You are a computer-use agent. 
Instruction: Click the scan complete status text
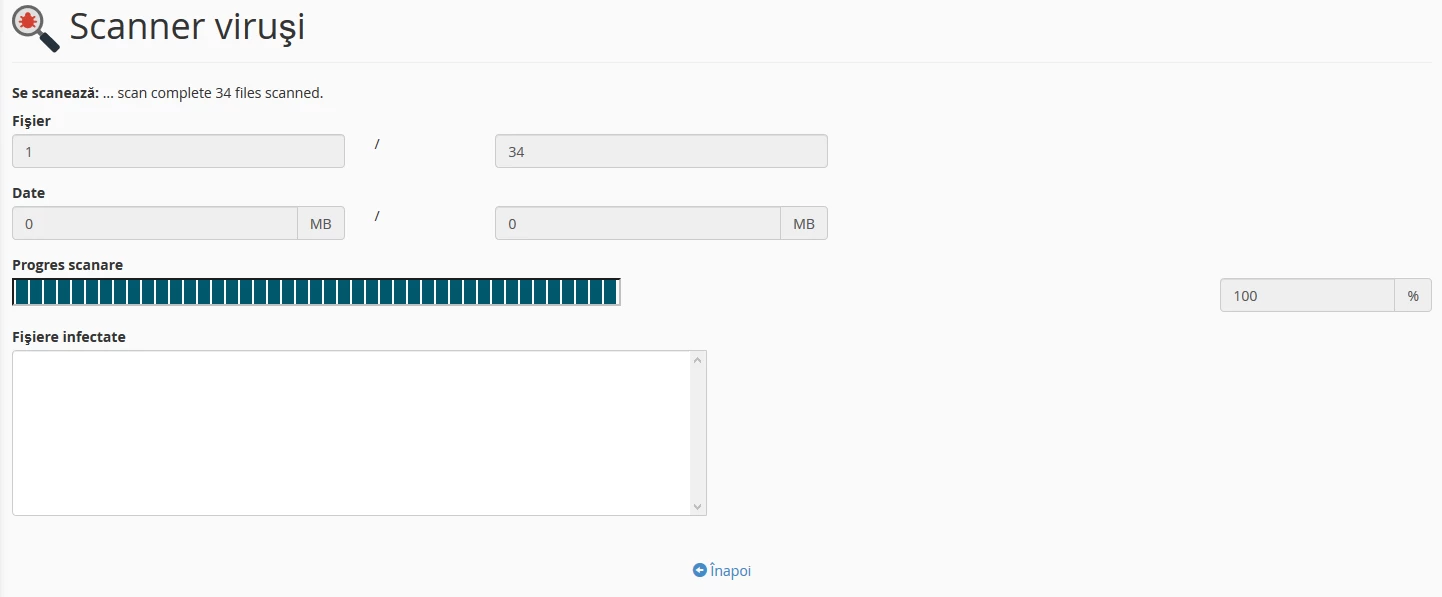coord(220,93)
